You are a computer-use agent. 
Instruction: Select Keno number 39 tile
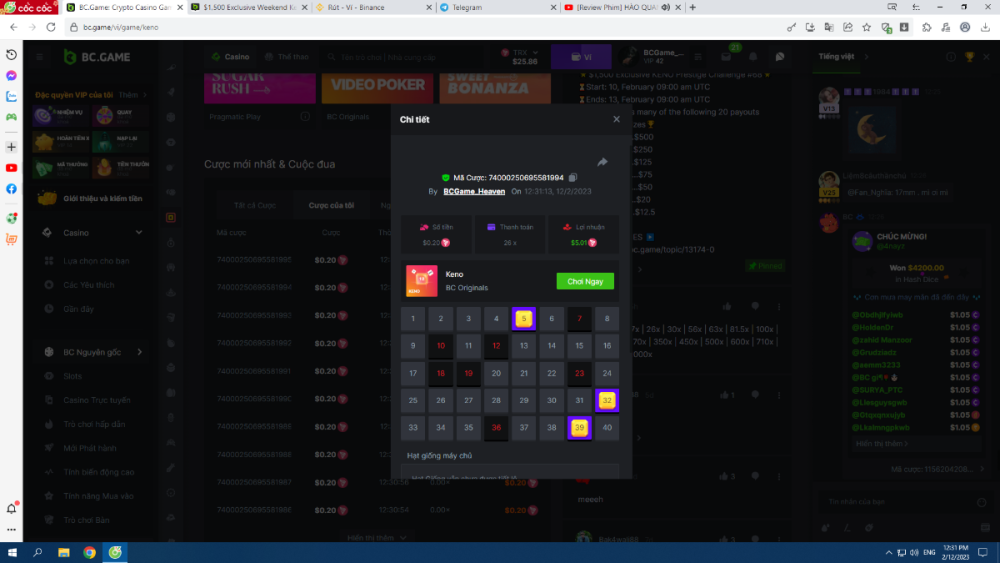578,428
